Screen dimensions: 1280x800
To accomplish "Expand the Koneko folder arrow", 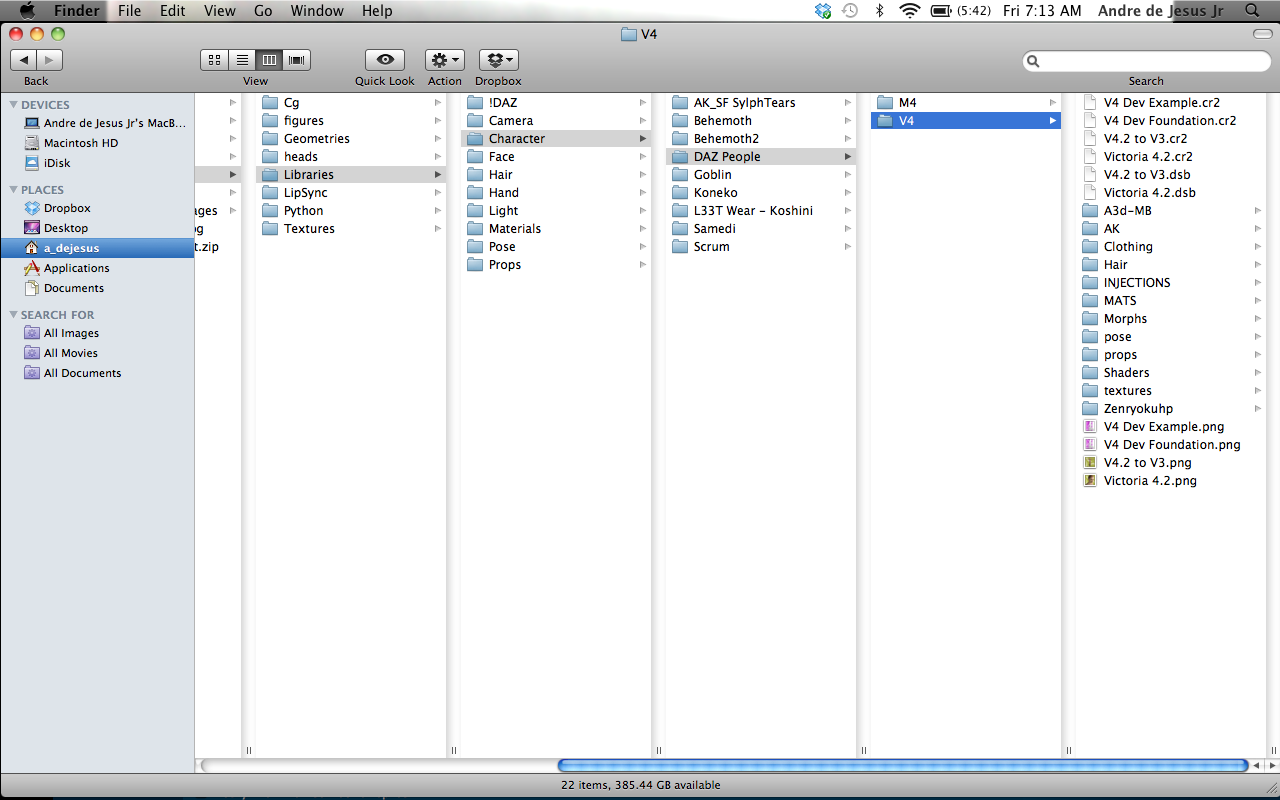I will coord(848,193).
